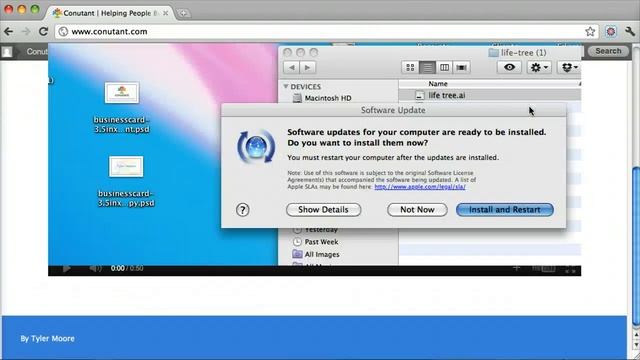The width and height of the screenshot is (640, 360).
Task: Open Software Update help question mark
Action: coord(242,210)
